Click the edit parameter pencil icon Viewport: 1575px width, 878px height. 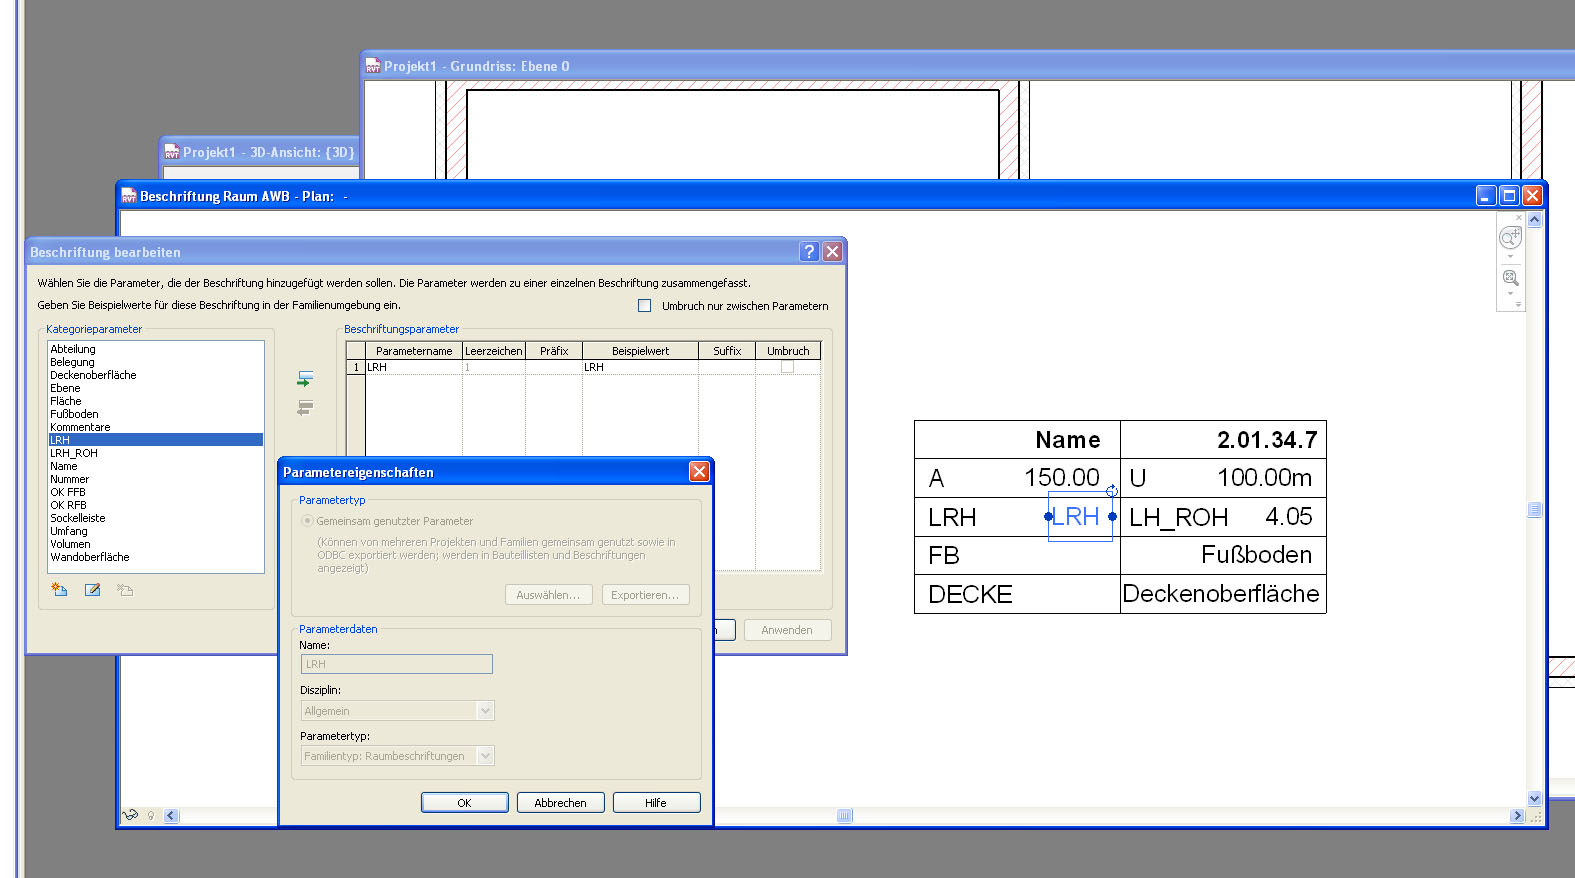(x=92, y=590)
